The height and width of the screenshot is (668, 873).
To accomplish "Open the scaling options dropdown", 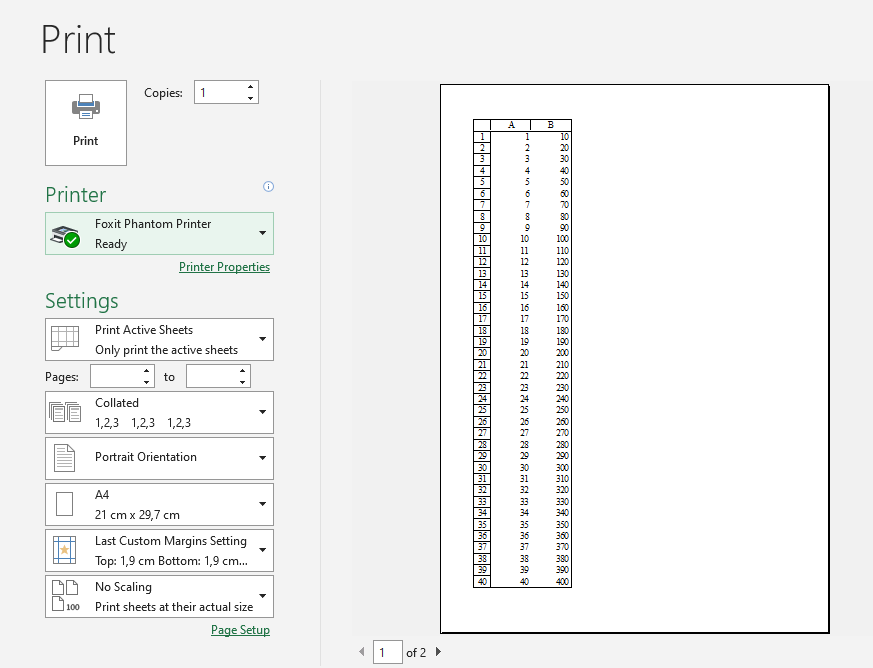I will (x=264, y=595).
